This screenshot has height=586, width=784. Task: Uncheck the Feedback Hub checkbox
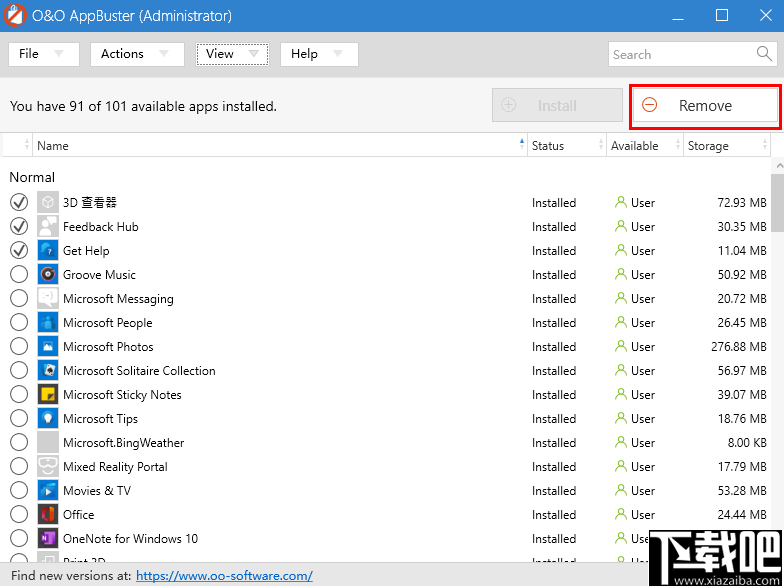coord(19,227)
